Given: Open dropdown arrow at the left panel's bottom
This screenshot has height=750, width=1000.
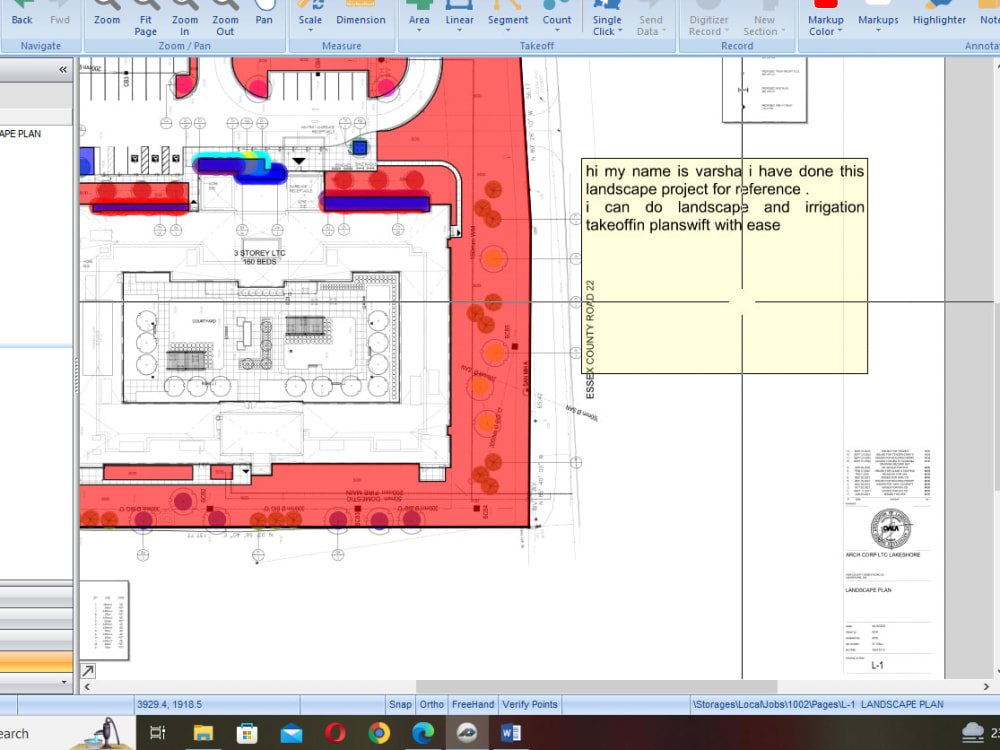Looking at the screenshot, I should (64, 682).
